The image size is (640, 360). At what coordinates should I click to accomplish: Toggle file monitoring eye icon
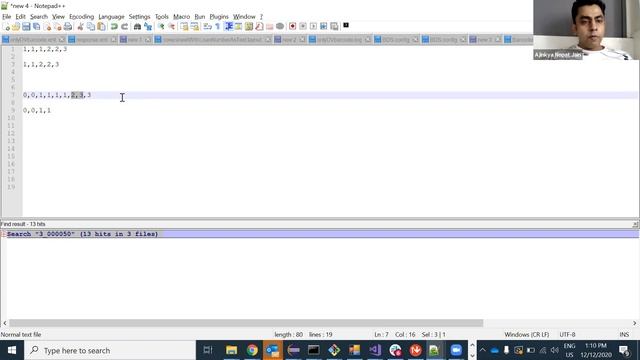[x=280, y=27]
